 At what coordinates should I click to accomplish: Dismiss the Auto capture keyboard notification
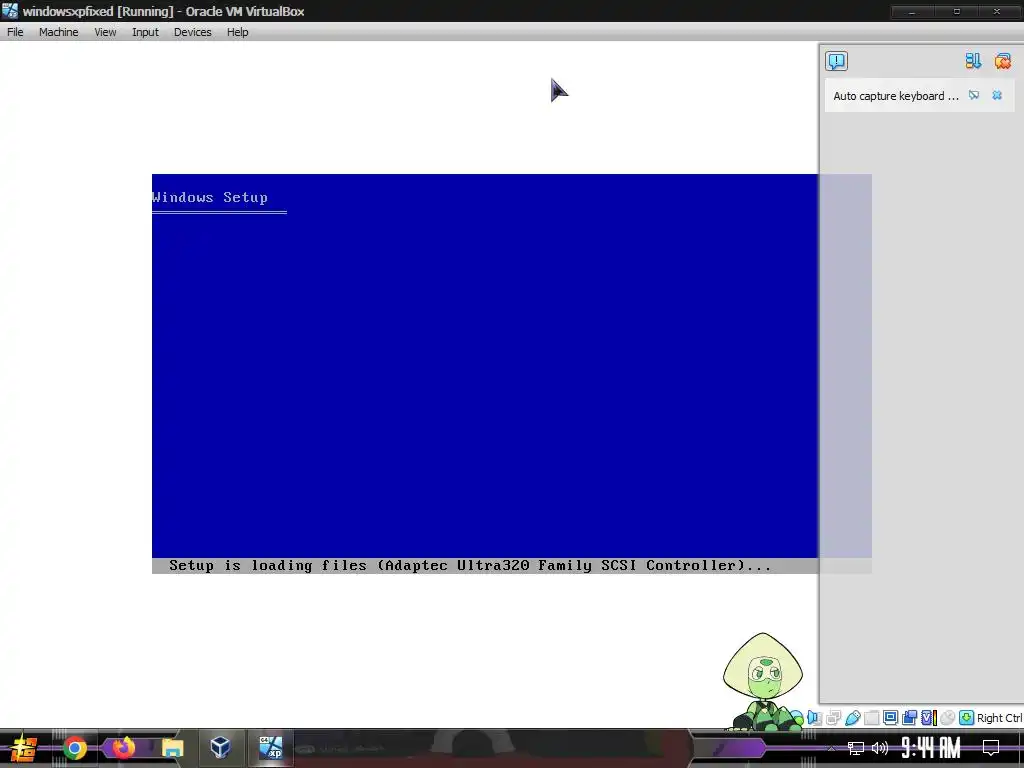tap(997, 95)
